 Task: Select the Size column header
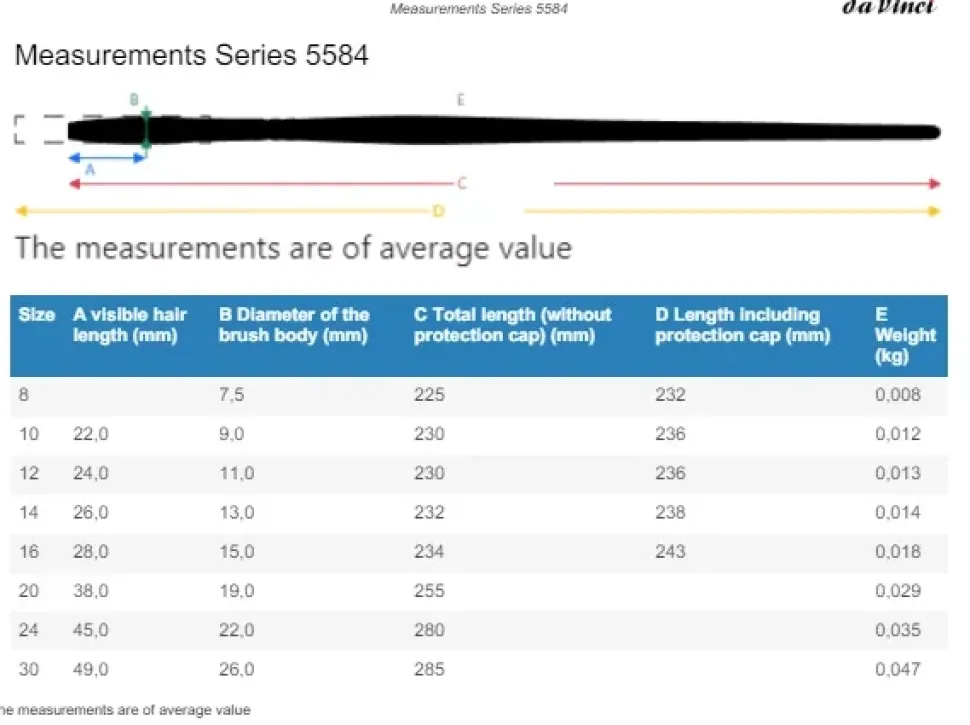[37, 315]
